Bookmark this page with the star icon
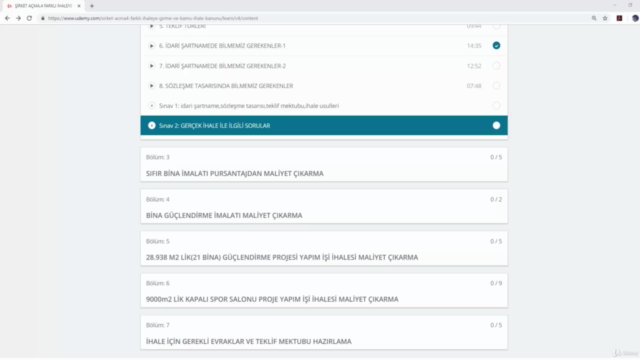This screenshot has width=640, height=360. coord(605,18)
